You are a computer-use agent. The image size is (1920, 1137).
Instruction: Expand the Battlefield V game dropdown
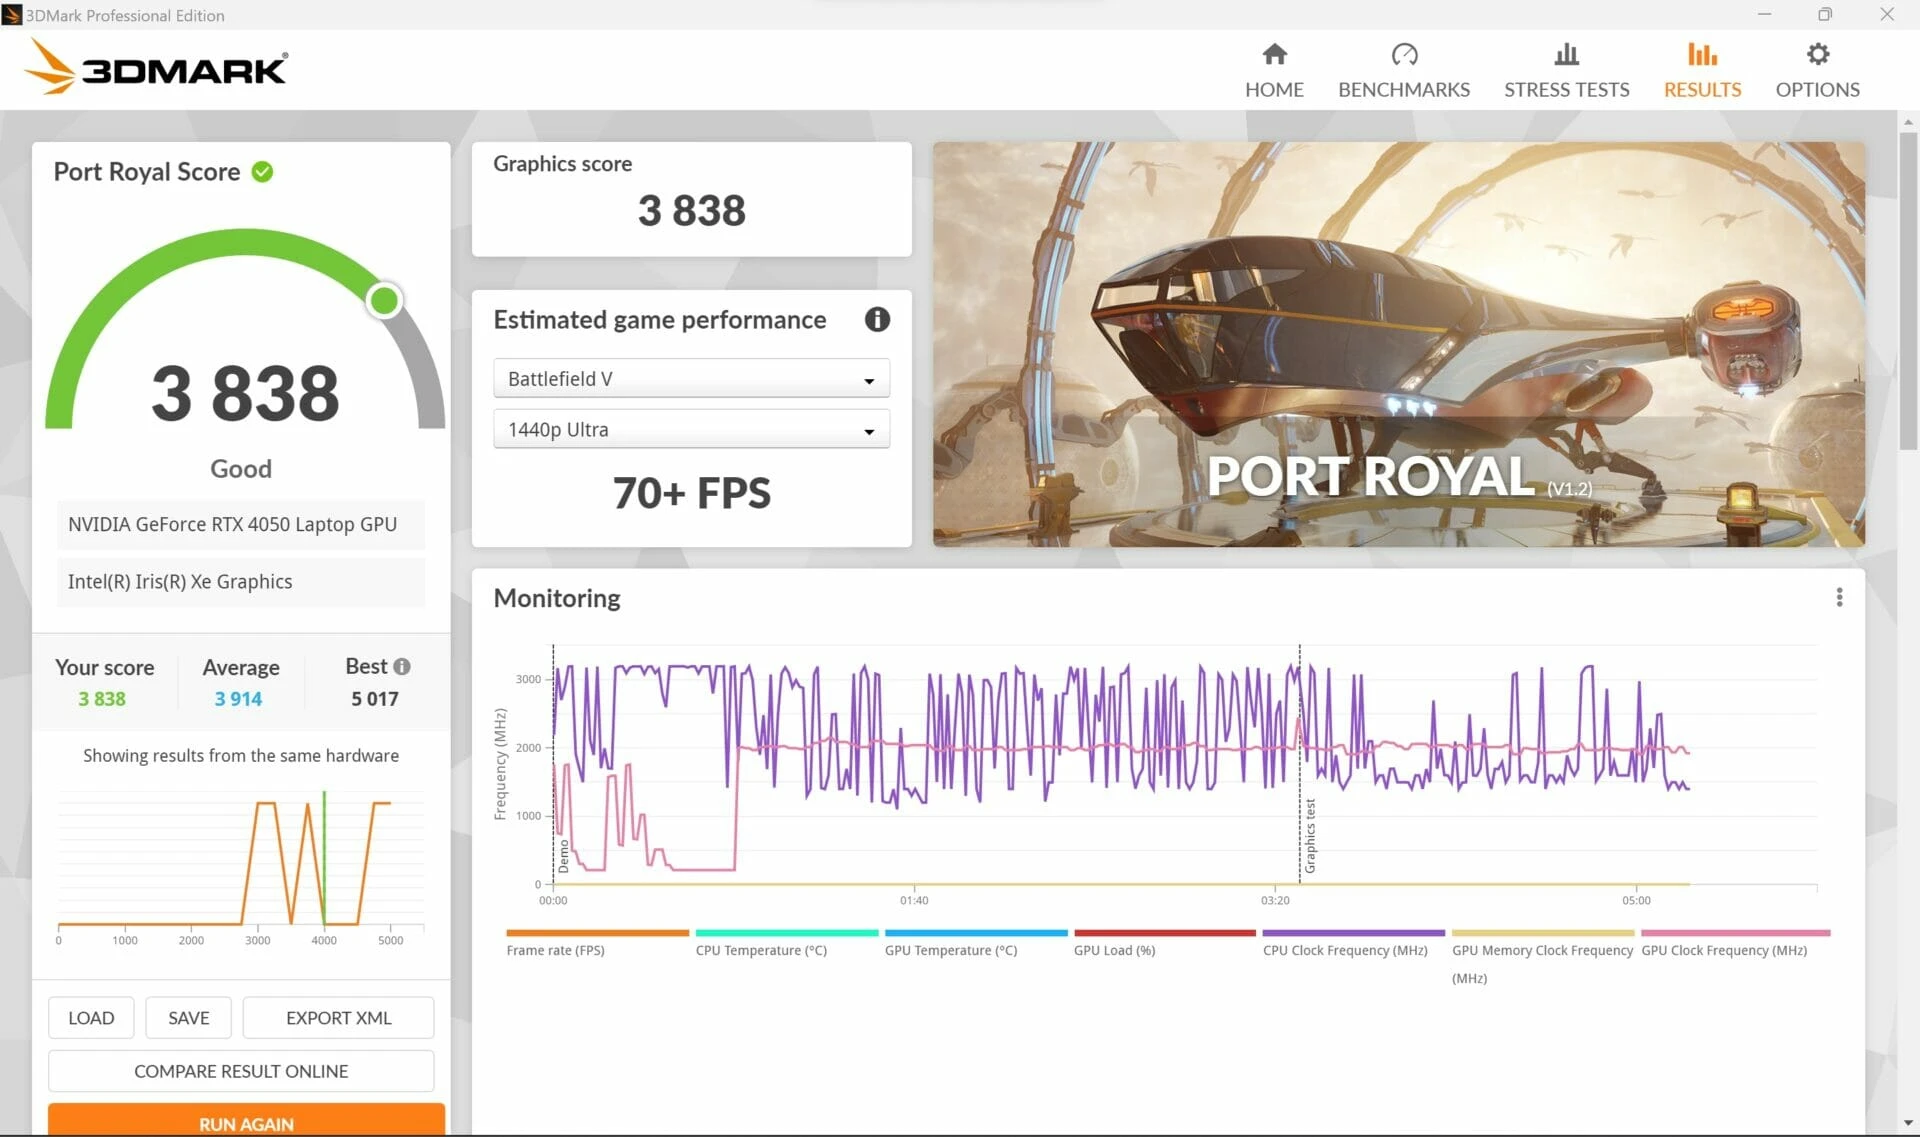point(691,379)
